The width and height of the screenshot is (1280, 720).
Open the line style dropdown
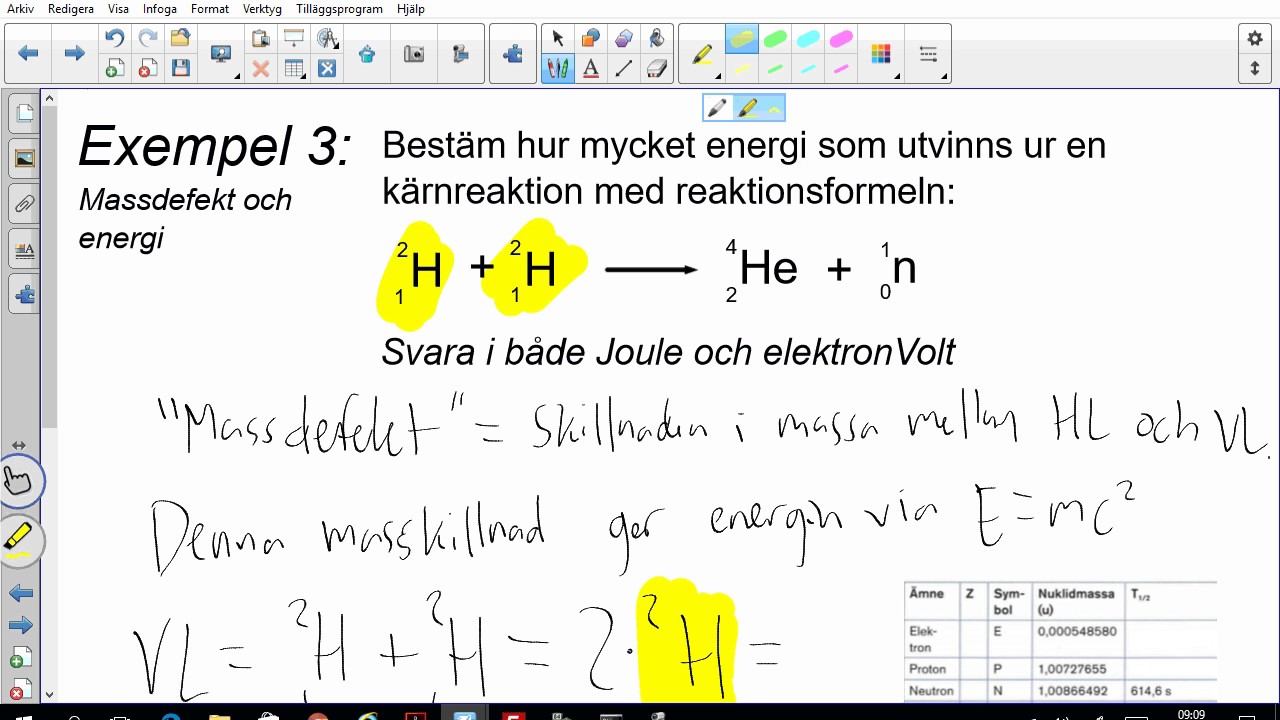point(929,54)
